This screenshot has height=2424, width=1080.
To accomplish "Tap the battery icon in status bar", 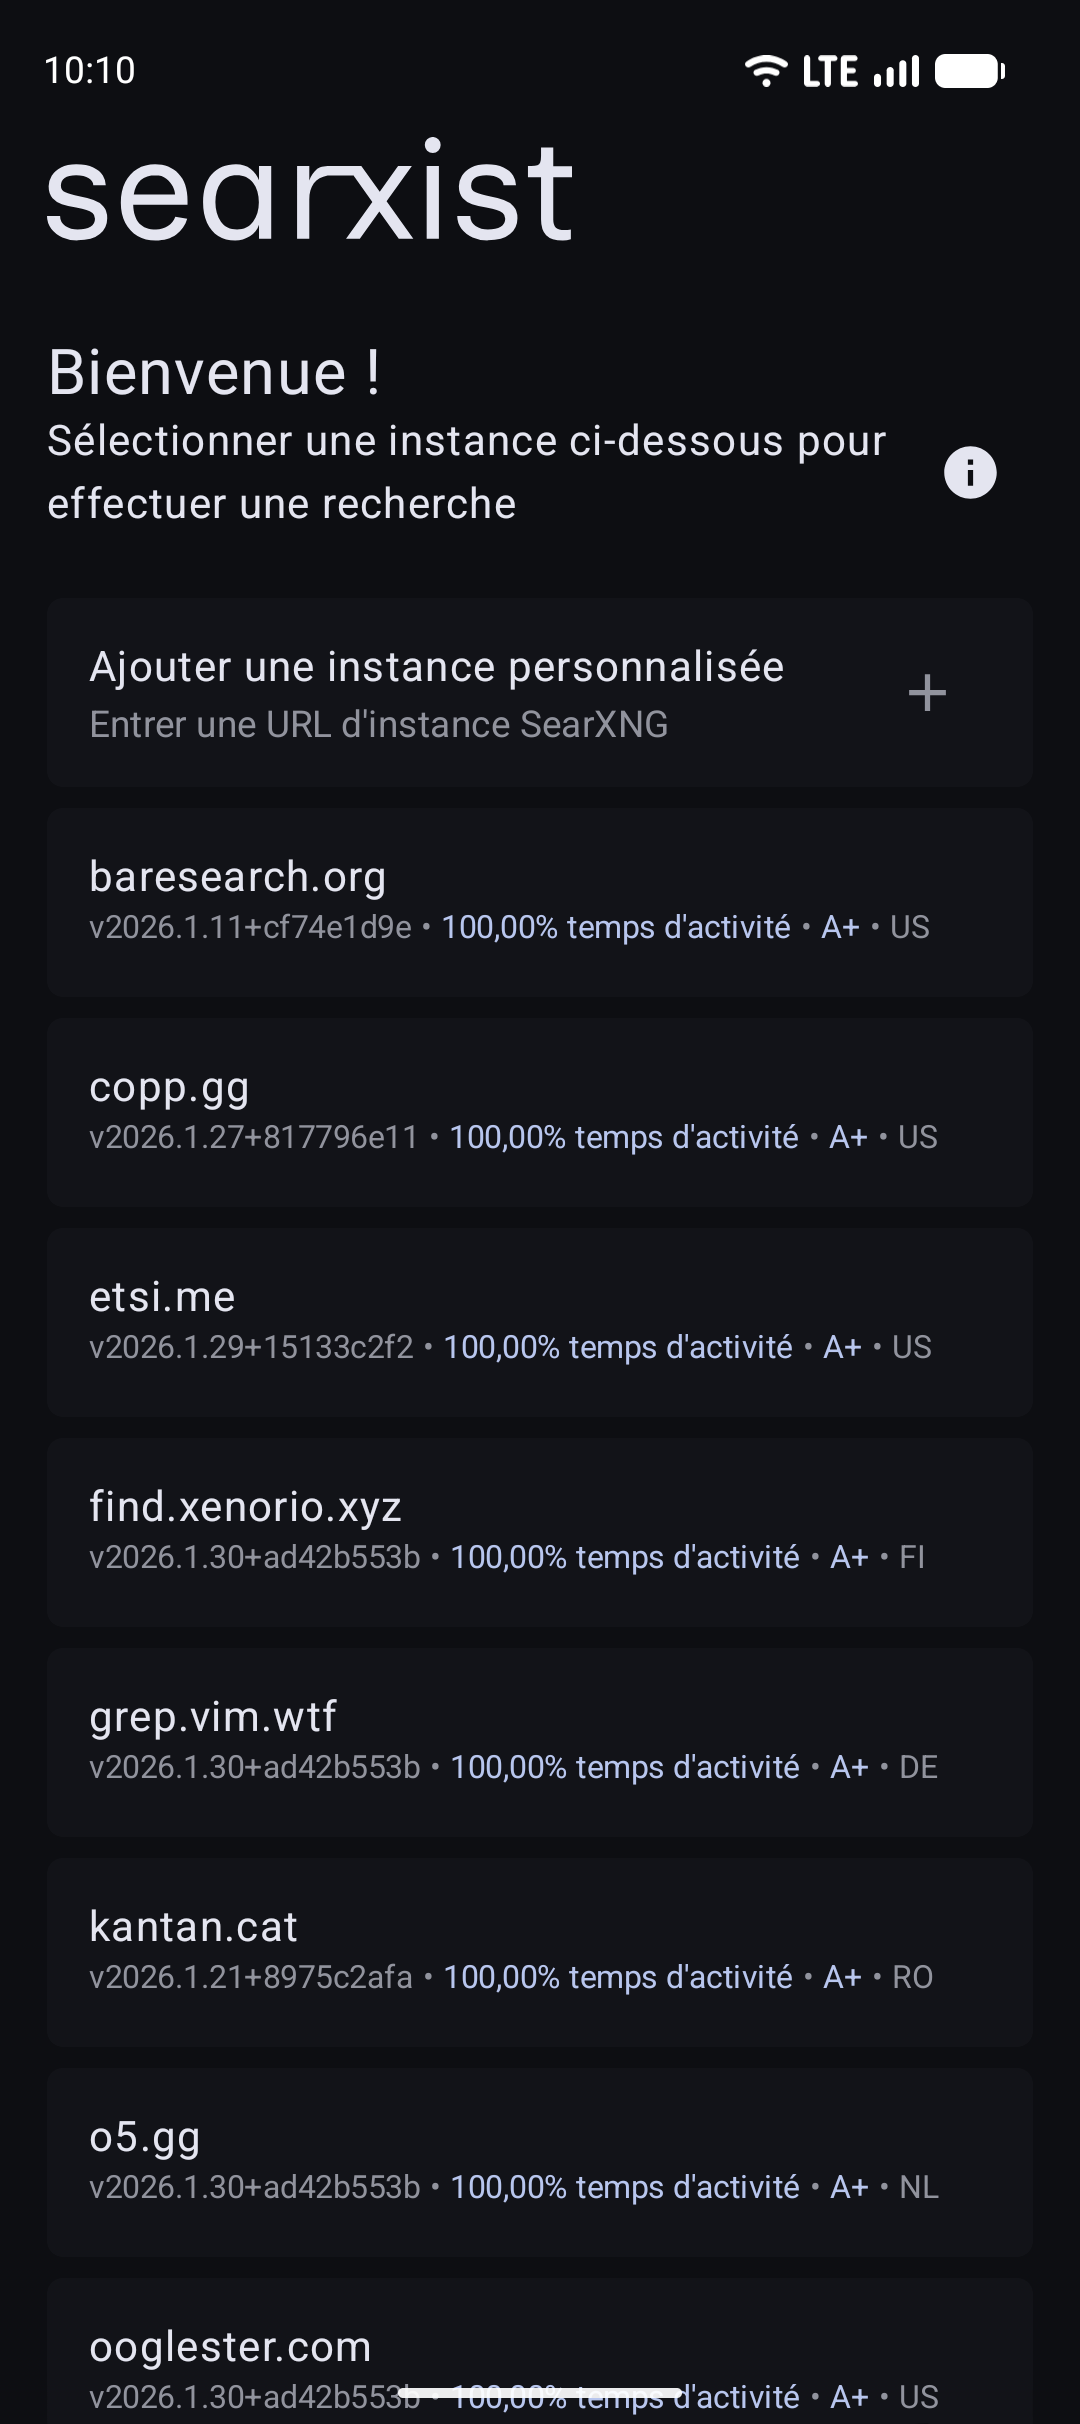I will click(x=969, y=71).
